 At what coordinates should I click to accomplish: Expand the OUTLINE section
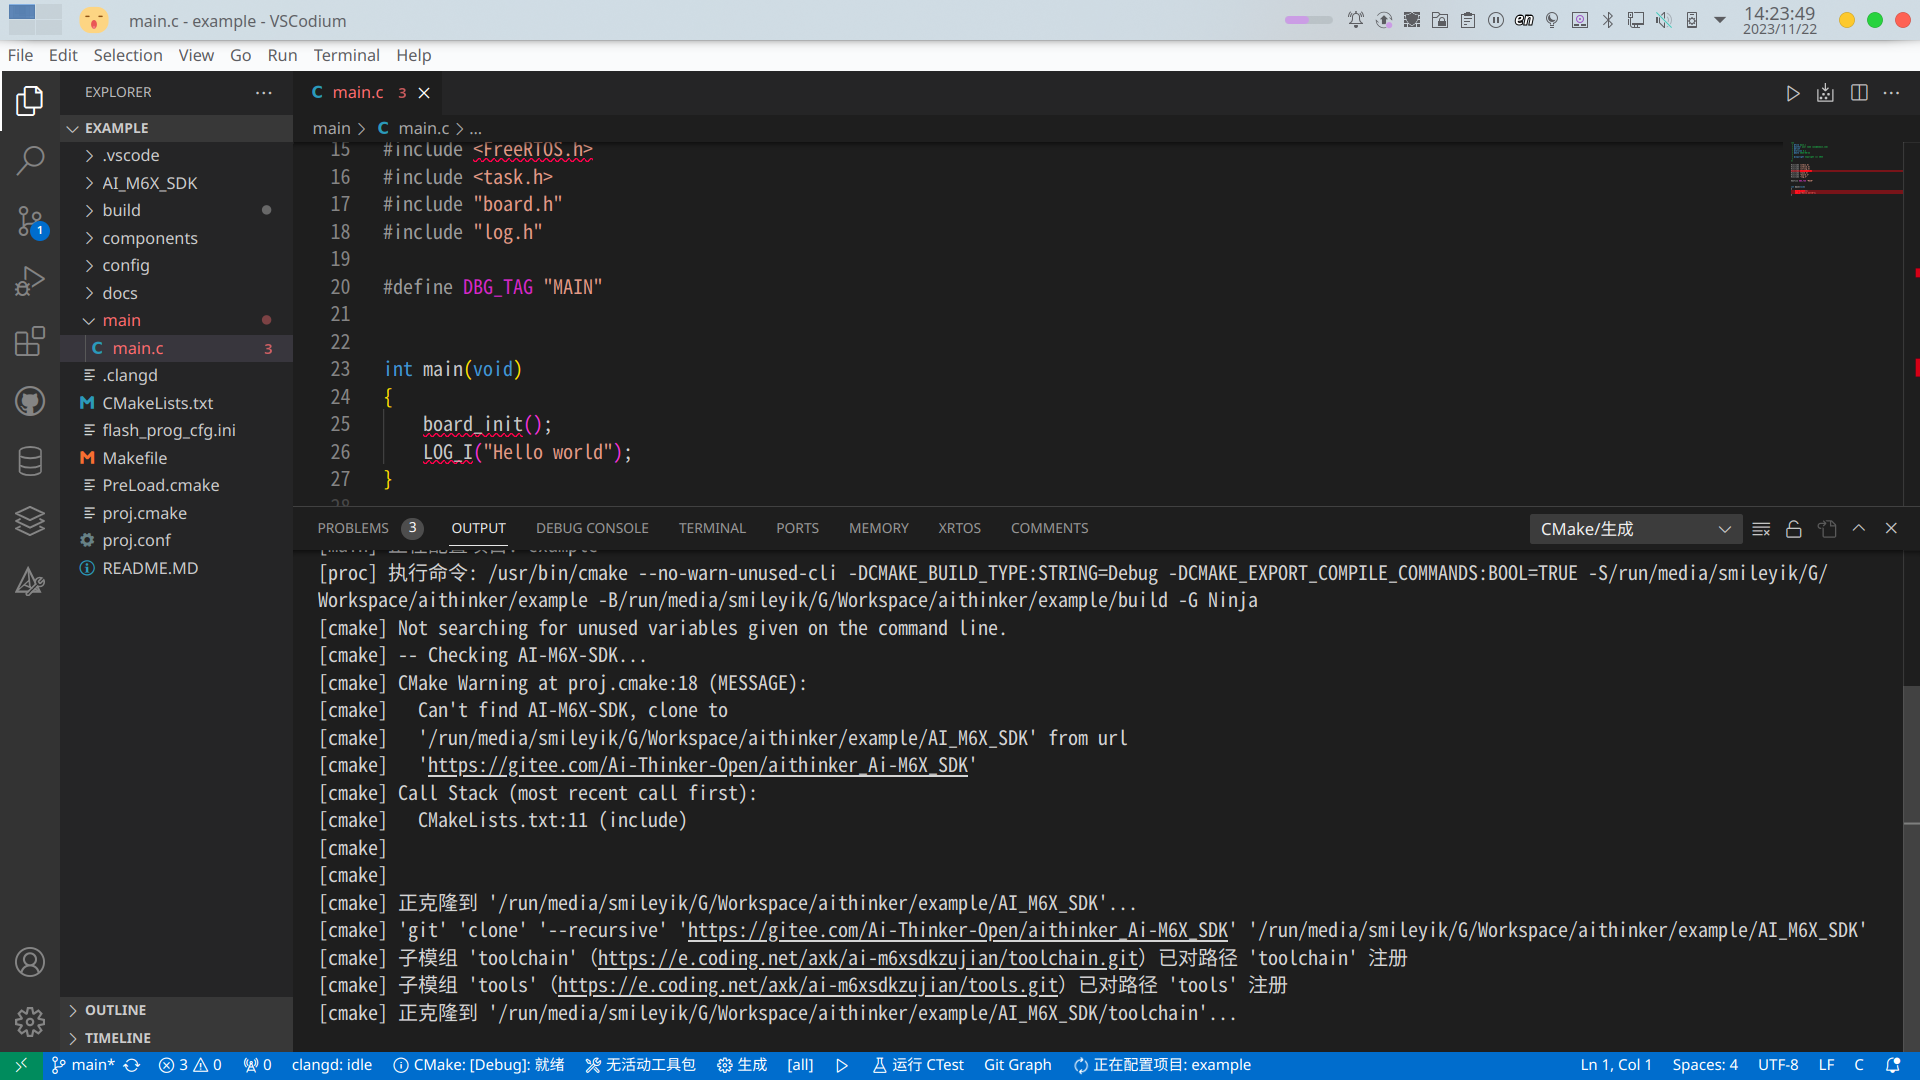click(x=176, y=1010)
